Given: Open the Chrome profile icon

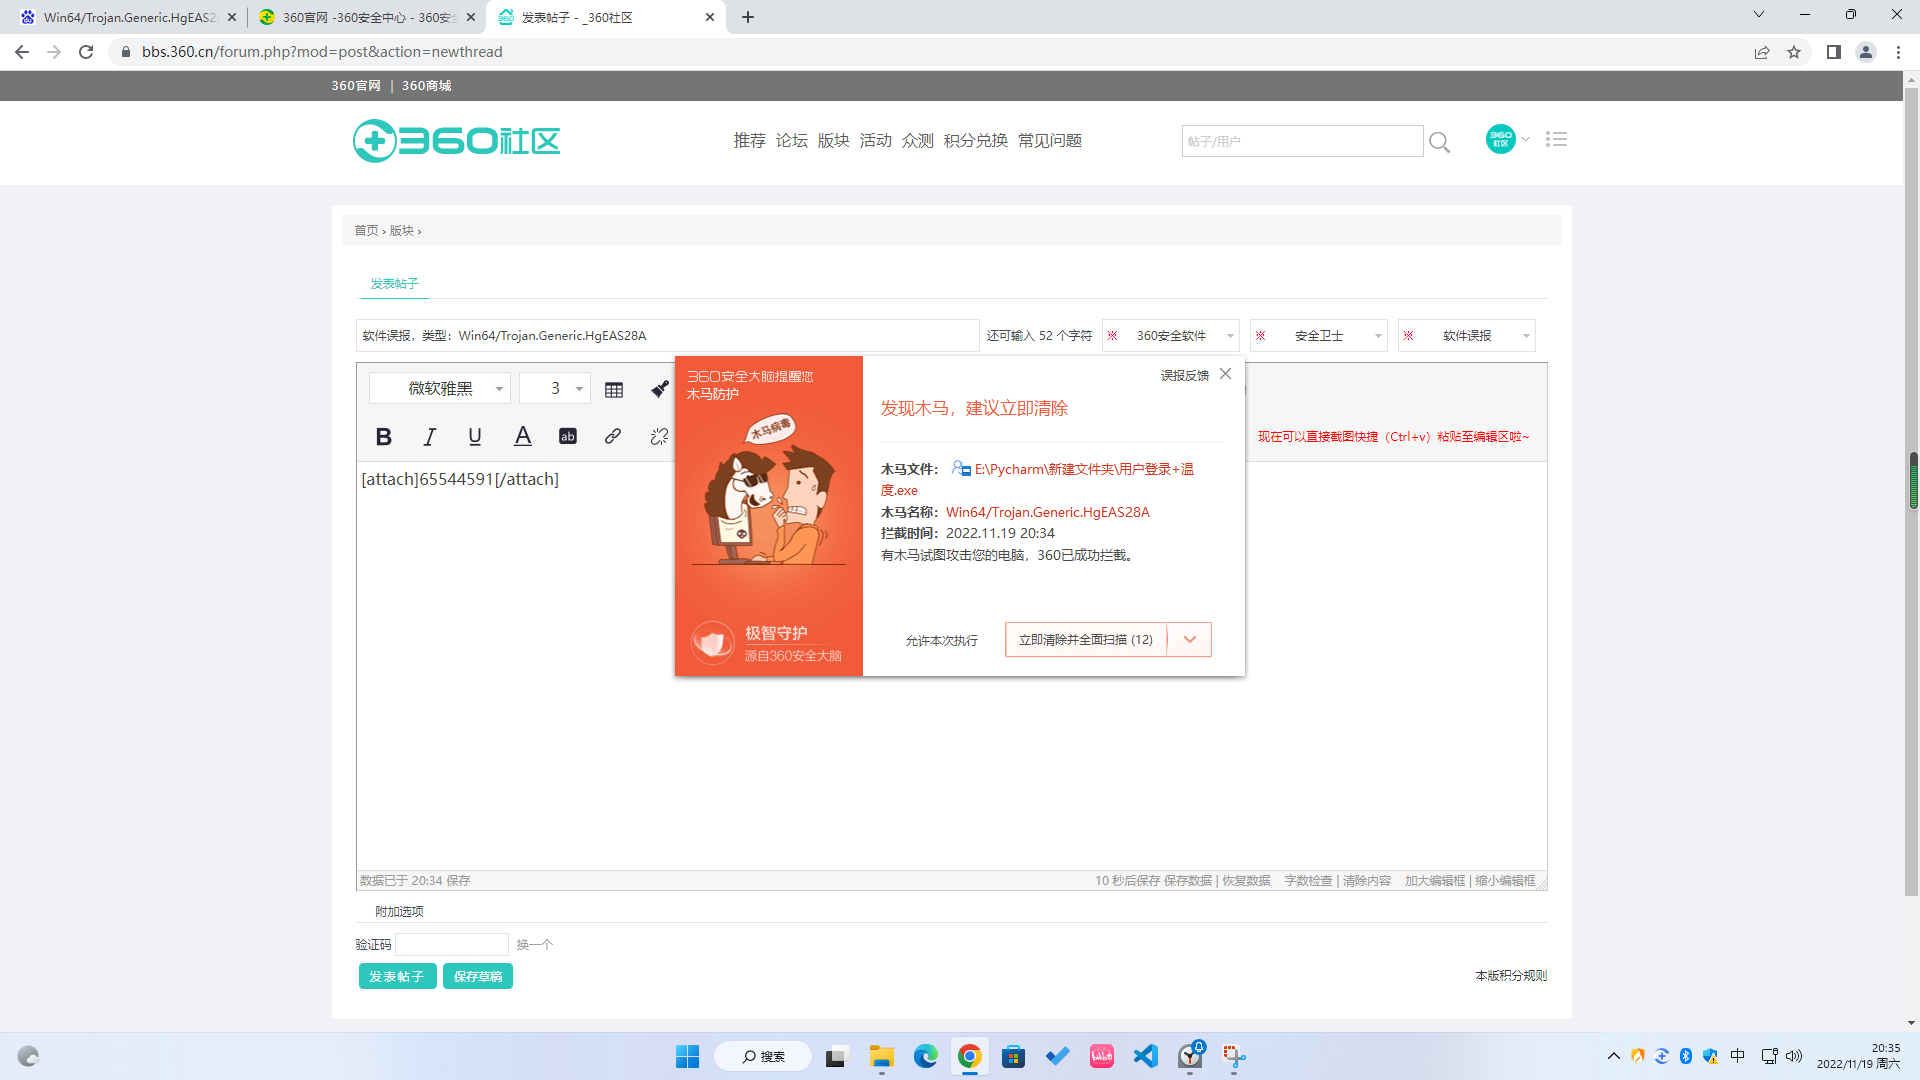Looking at the screenshot, I should (1865, 52).
